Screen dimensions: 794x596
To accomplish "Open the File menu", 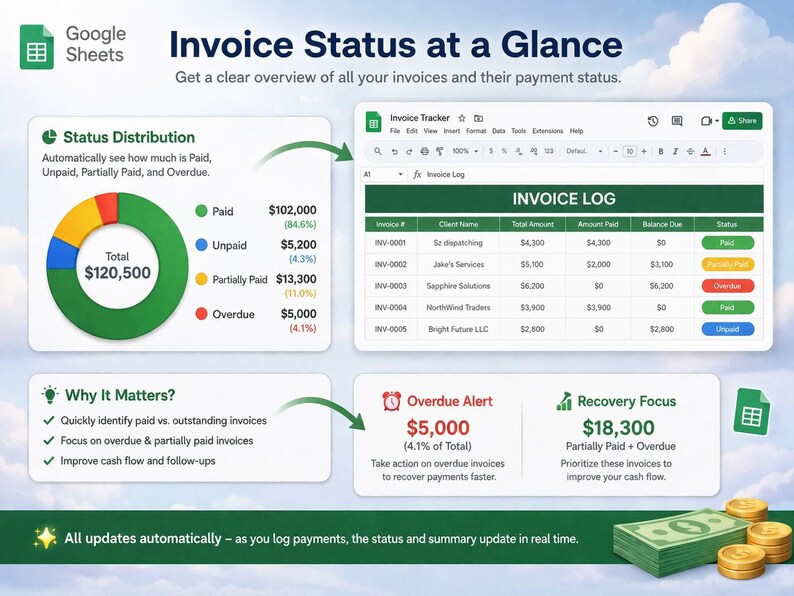I will click(x=395, y=131).
